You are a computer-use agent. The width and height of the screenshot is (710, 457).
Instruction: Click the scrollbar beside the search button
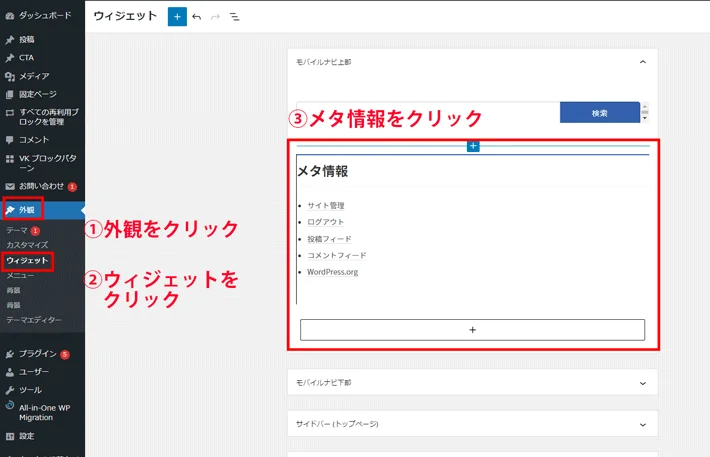[x=645, y=112]
